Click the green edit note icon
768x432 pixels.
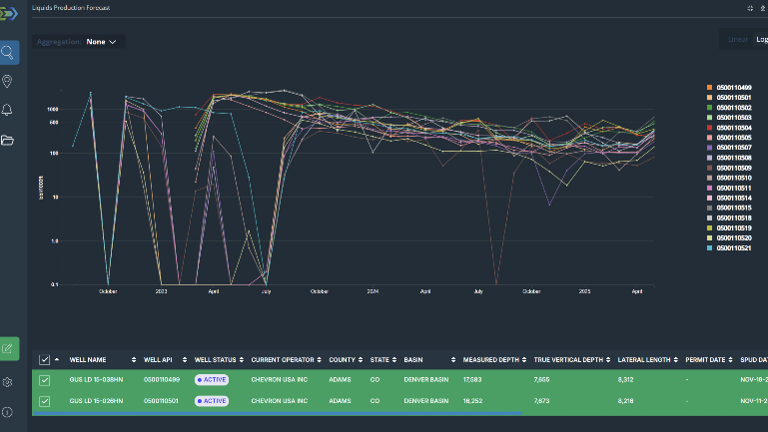point(9,349)
